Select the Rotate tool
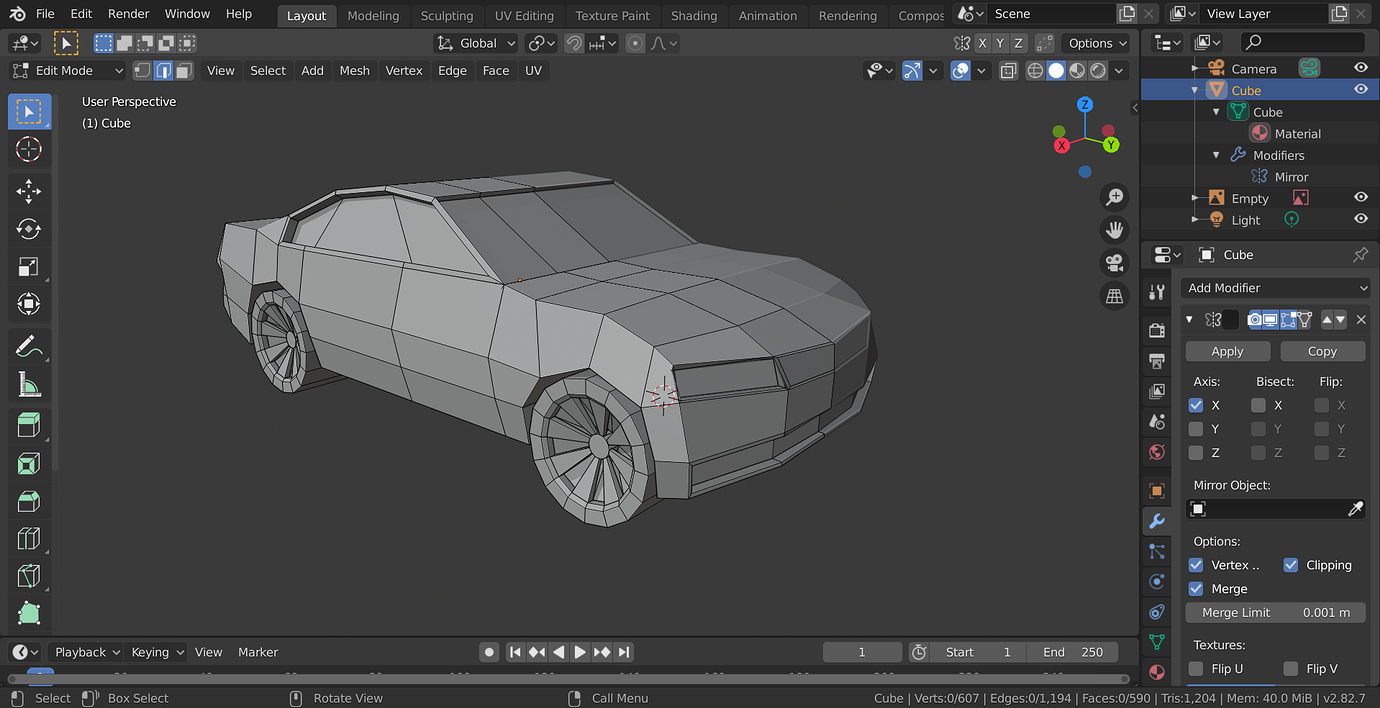The height and width of the screenshot is (708, 1380). click(x=29, y=228)
